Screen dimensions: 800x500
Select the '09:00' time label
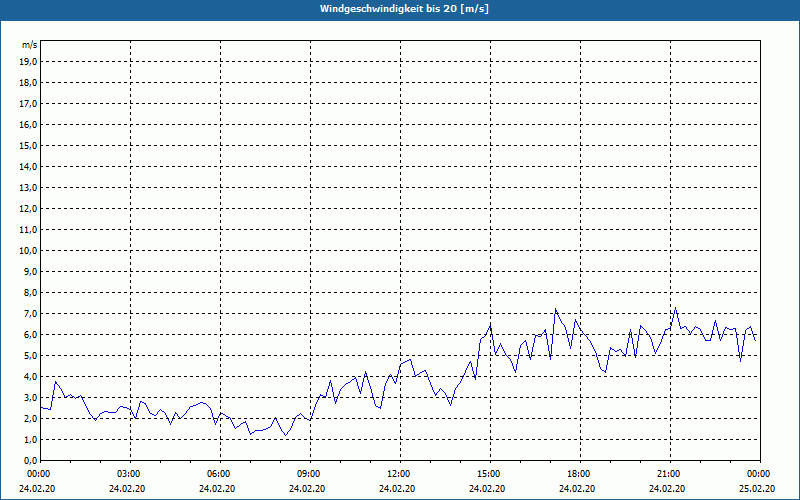(x=310, y=474)
